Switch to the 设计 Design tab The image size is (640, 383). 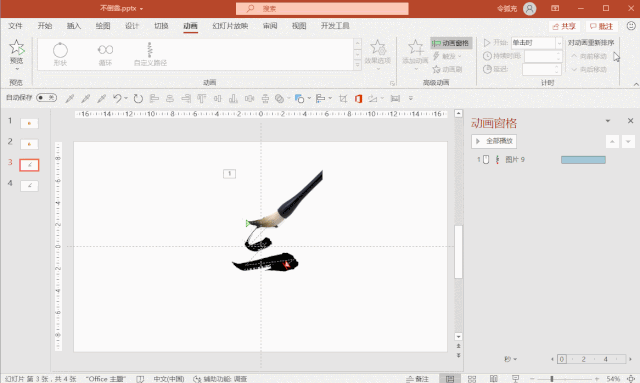pos(132,26)
